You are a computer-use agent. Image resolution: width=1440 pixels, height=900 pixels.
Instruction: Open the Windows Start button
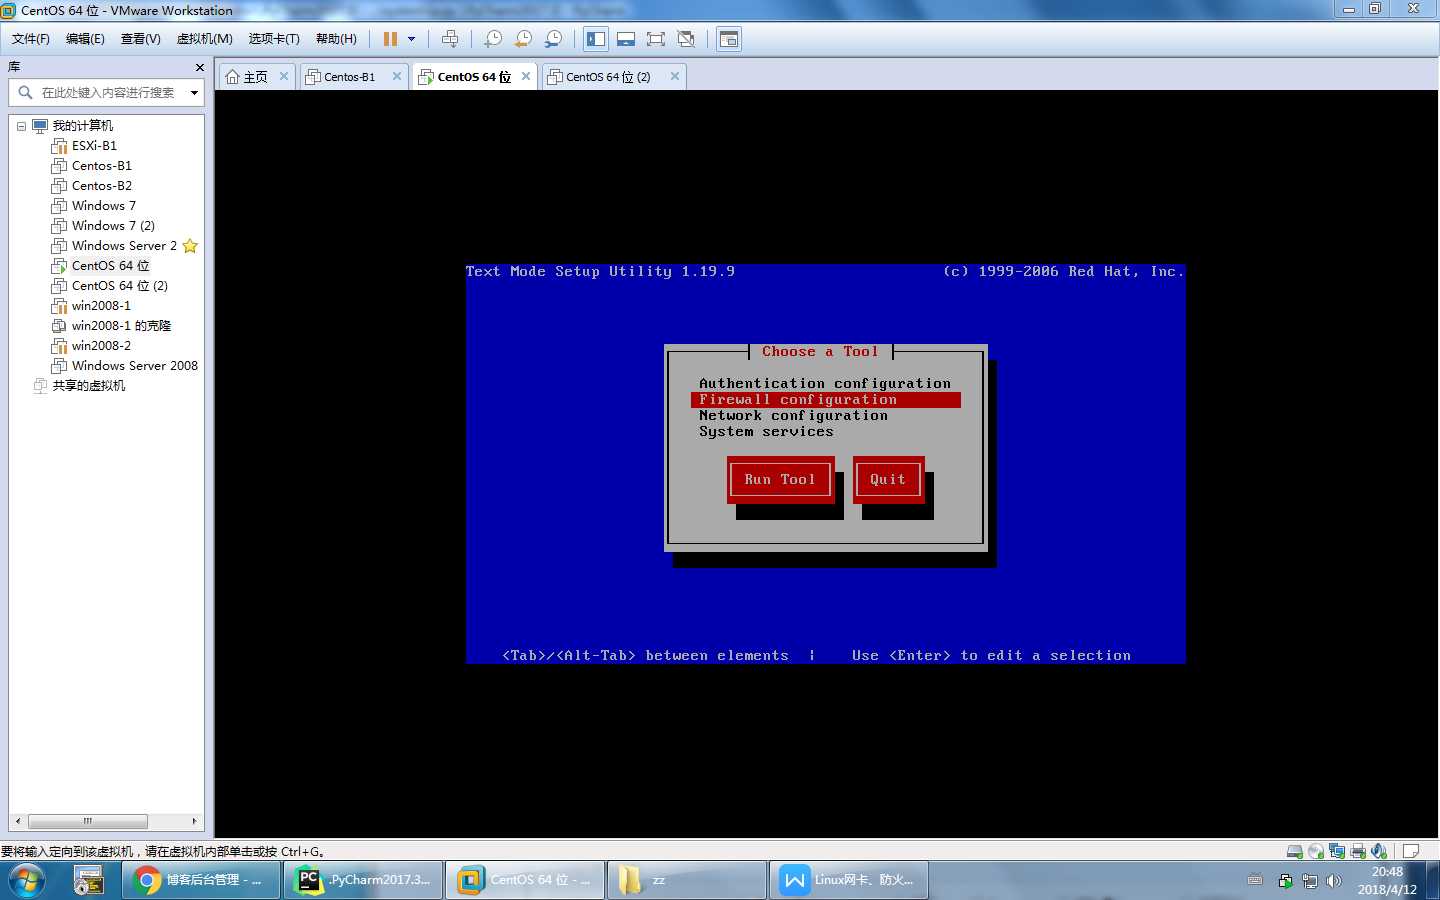point(28,880)
